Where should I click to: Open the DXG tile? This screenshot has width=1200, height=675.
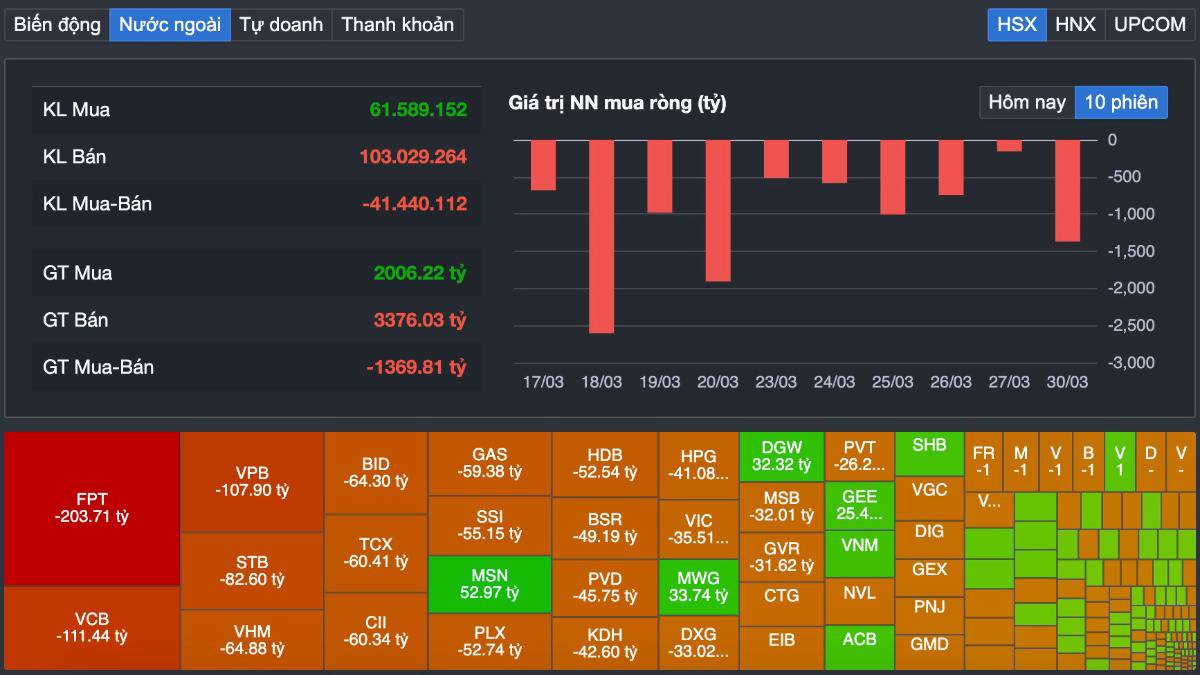pyautogui.click(x=698, y=643)
